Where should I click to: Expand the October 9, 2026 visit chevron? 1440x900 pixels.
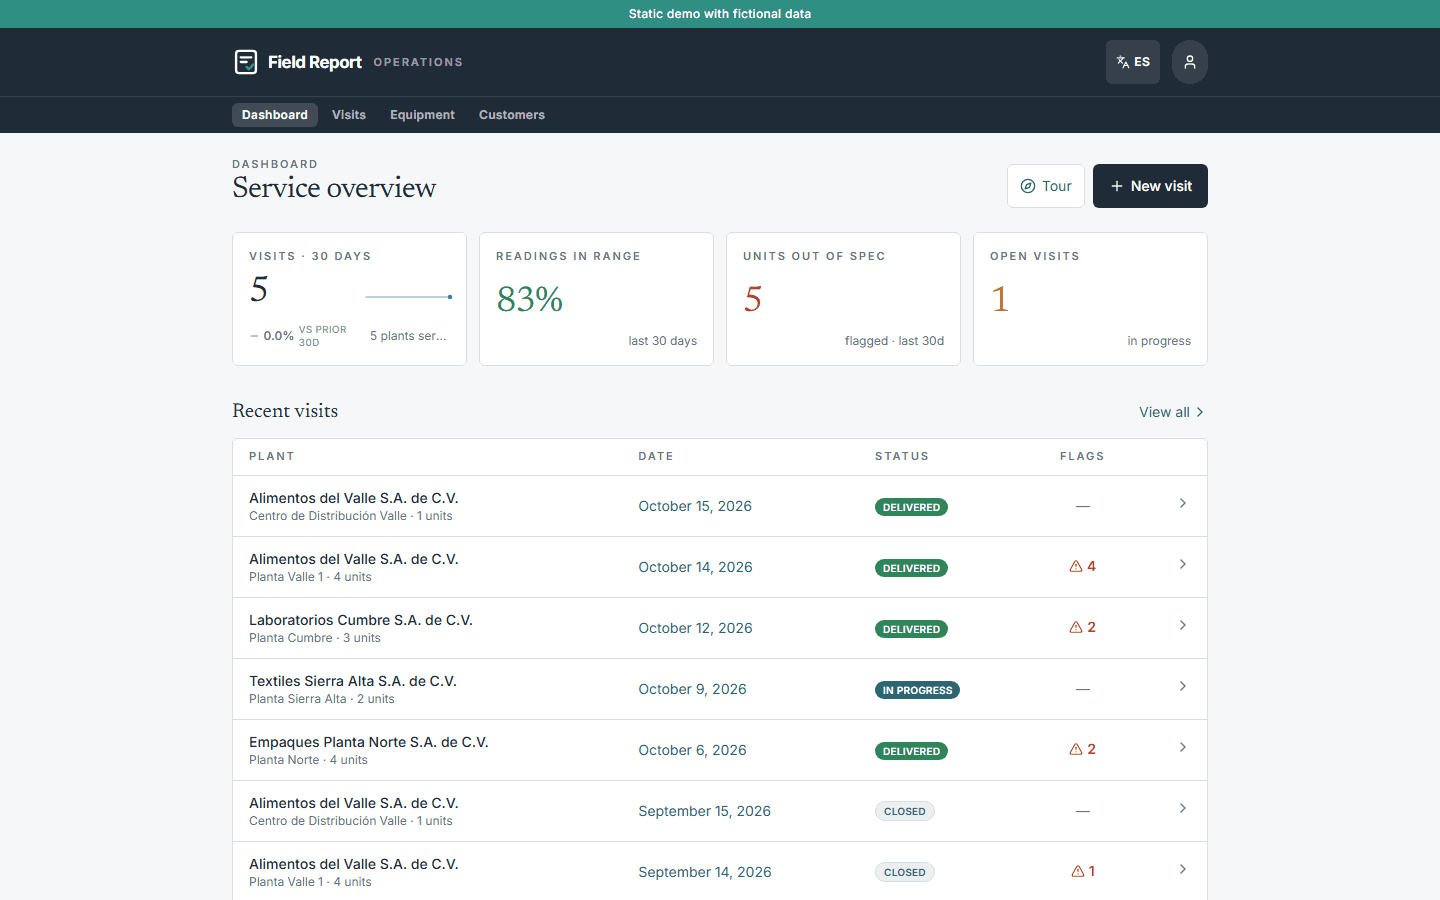coord(1182,686)
